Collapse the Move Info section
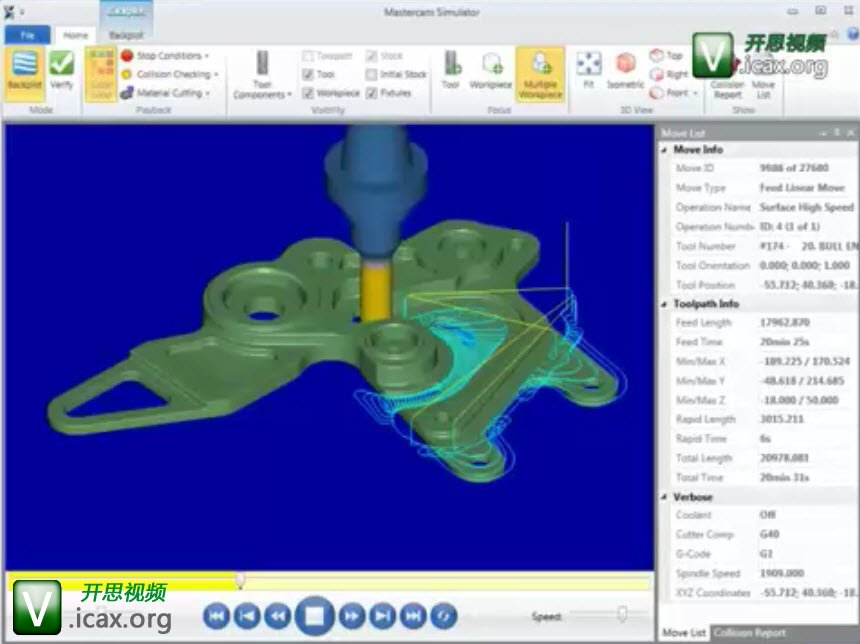This screenshot has height=644, width=860. (x=664, y=150)
